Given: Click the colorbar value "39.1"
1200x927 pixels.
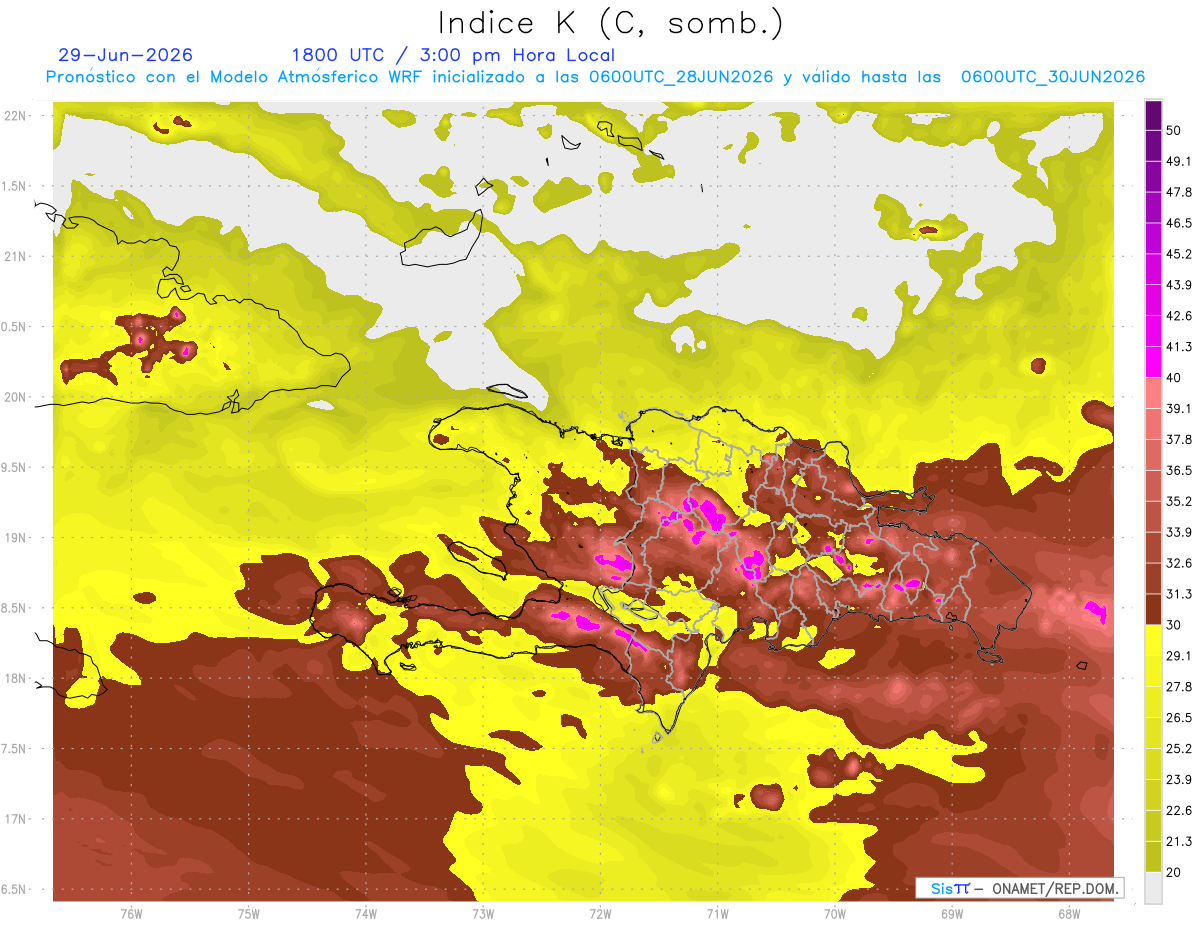Looking at the screenshot, I should click(x=1179, y=409).
